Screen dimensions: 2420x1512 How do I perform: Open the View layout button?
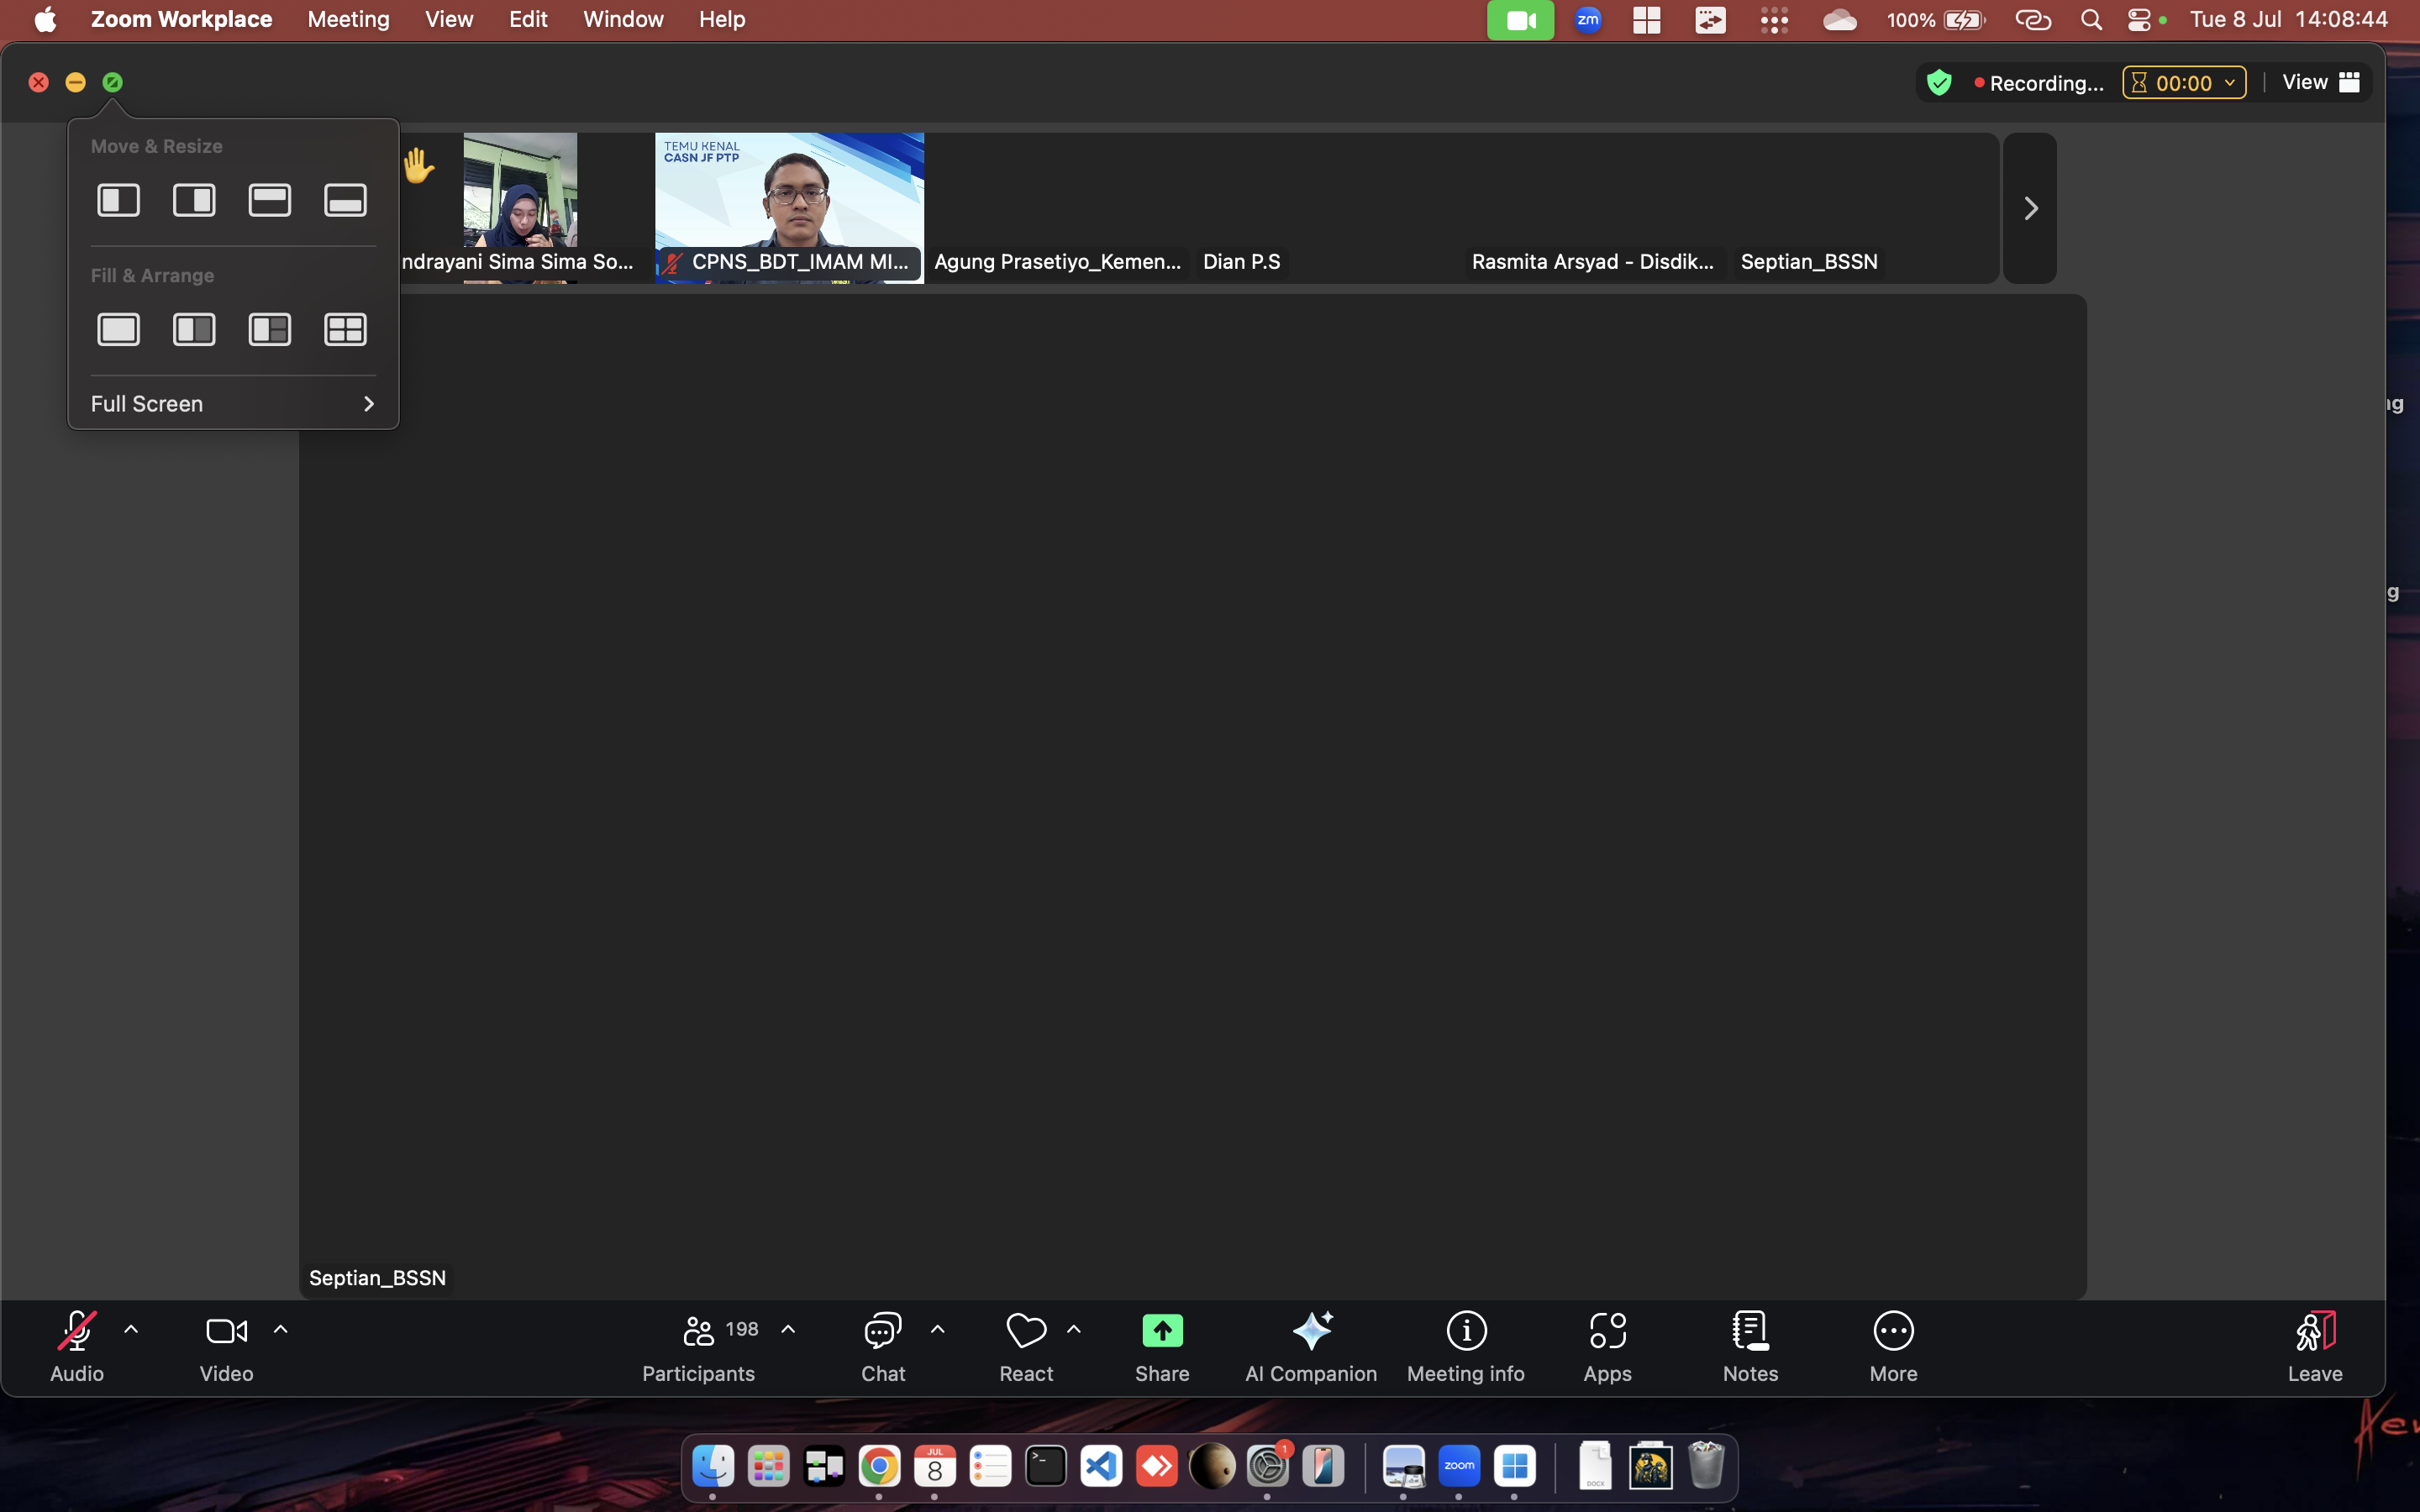(2321, 83)
